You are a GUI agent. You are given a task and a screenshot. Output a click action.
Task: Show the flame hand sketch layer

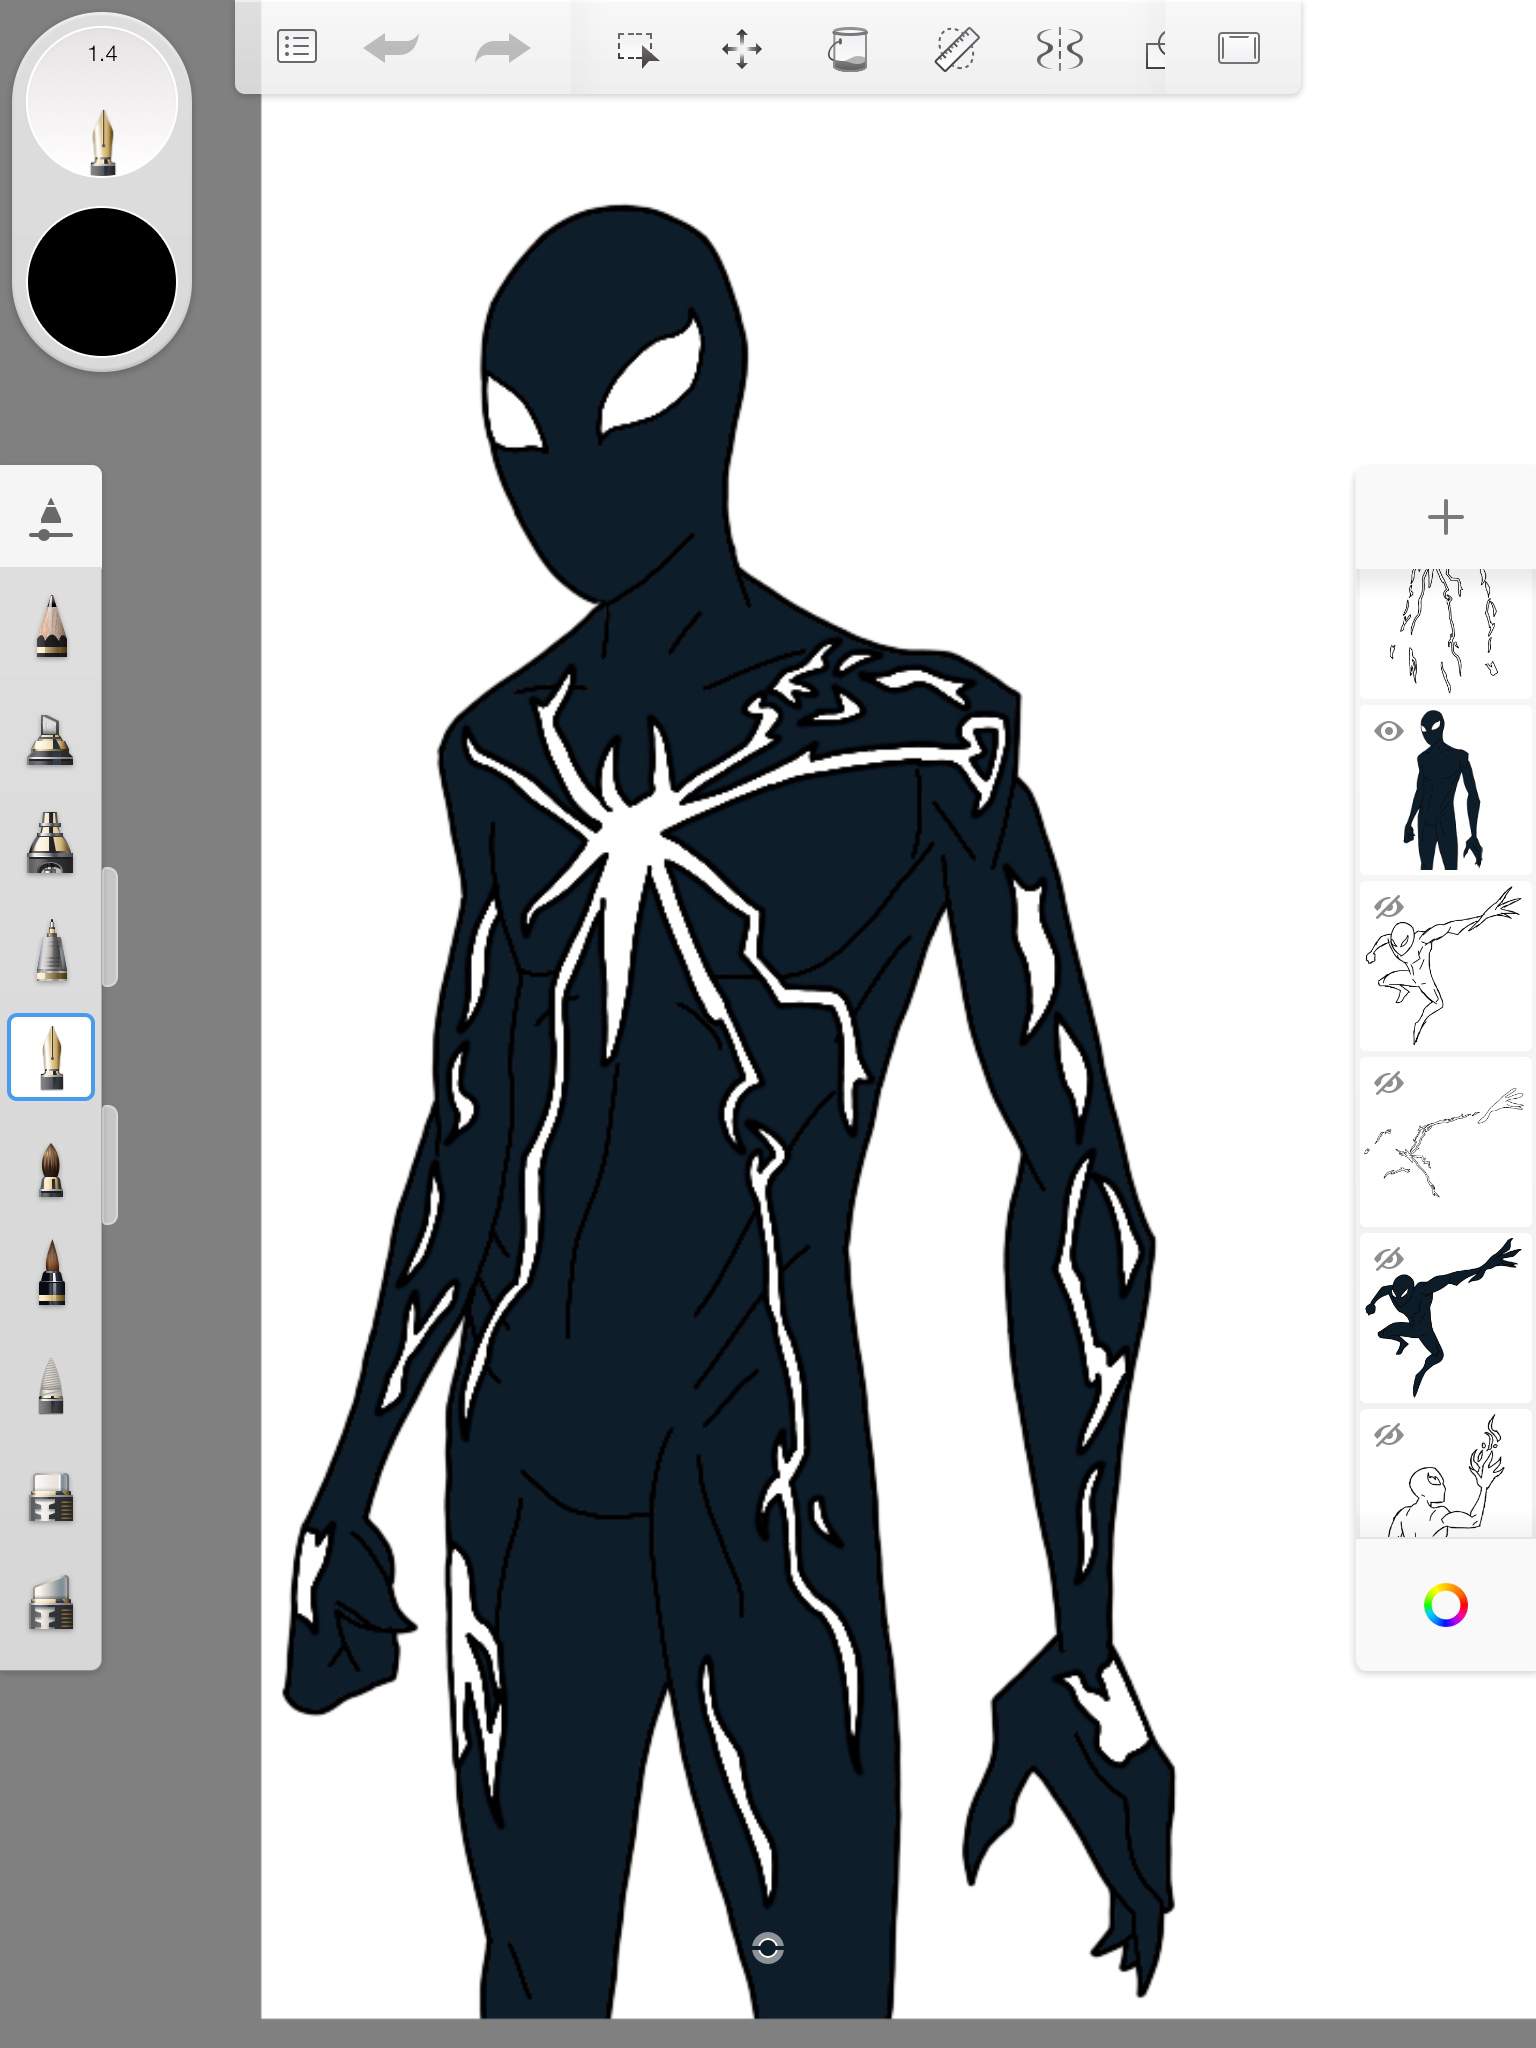click(x=1388, y=1435)
